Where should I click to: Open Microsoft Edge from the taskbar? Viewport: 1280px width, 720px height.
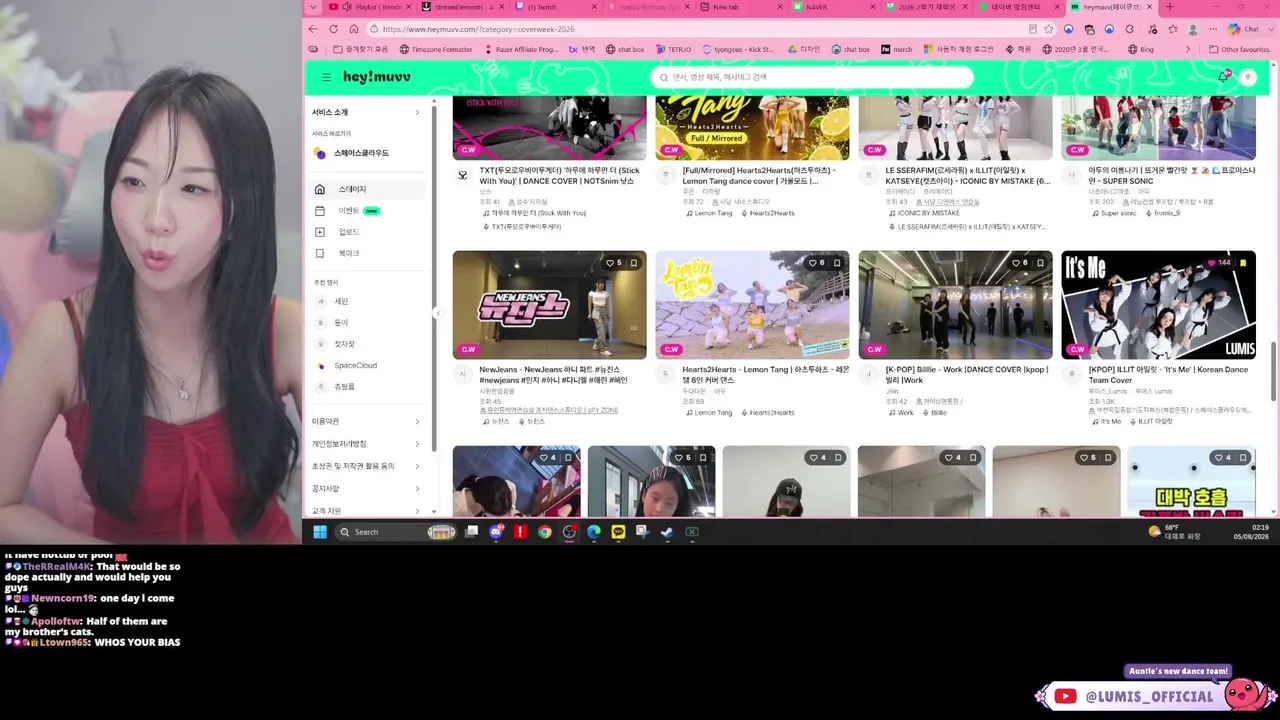[594, 532]
